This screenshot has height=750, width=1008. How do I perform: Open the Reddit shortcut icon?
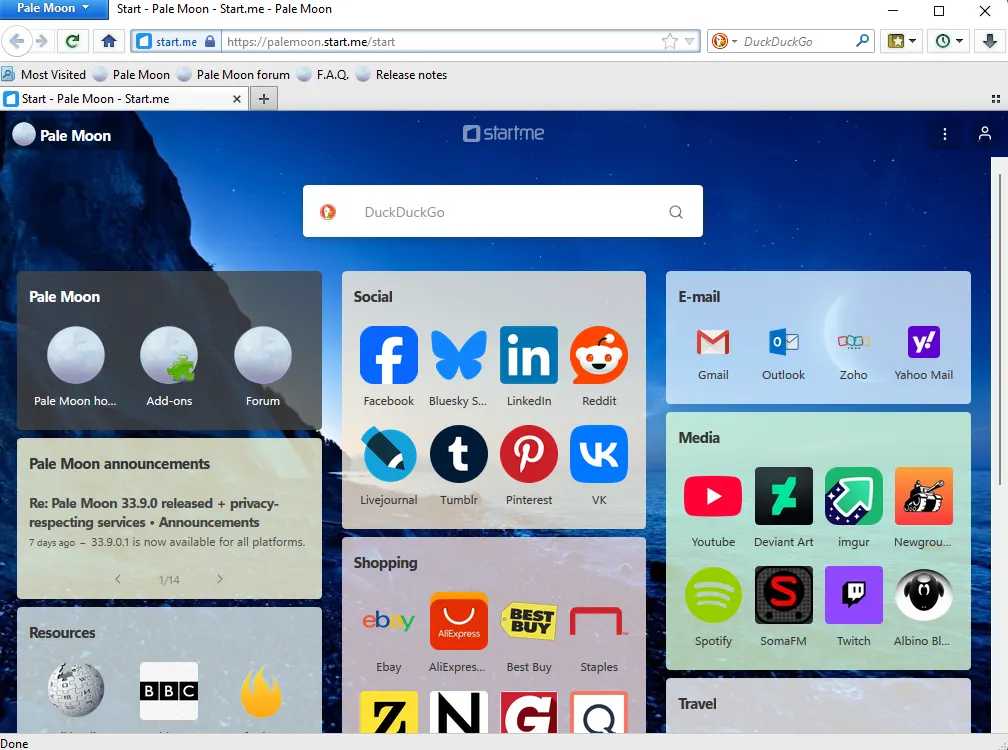tap(599, 355)
